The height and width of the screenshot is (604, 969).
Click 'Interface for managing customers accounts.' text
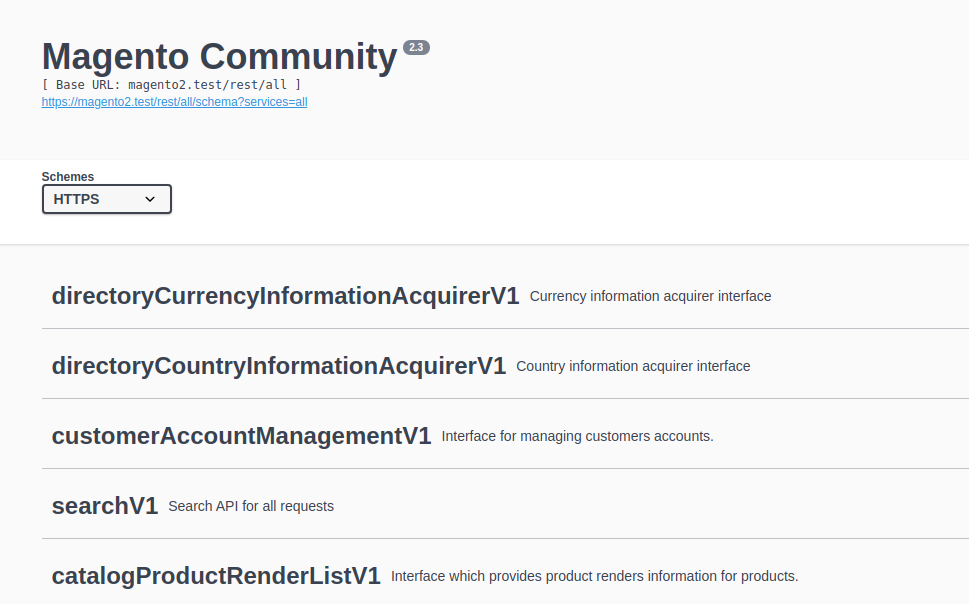tap(577, 436)
